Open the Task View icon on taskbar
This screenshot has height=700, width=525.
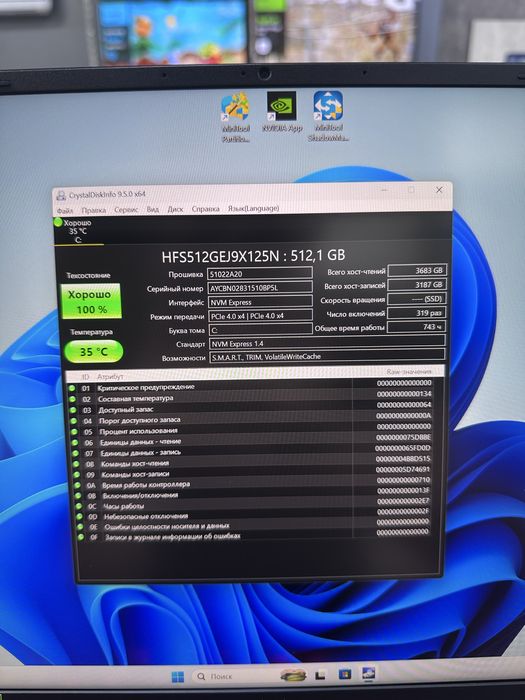[x=320, y=675]
